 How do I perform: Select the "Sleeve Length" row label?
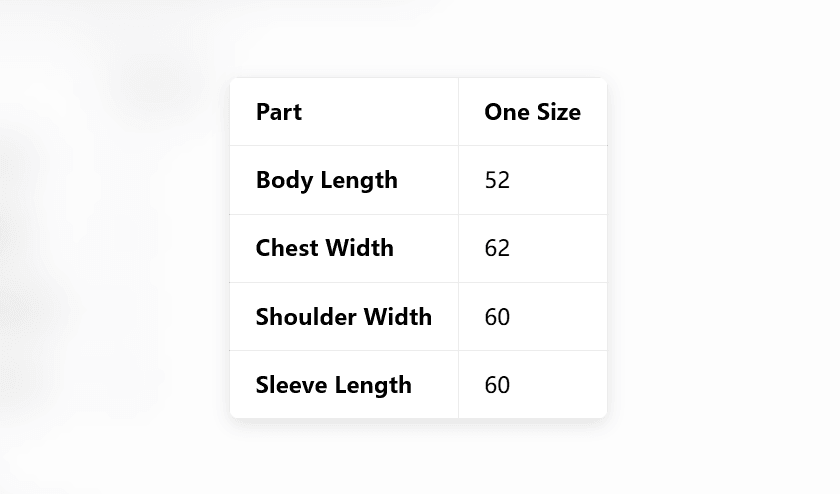[x=333, y=385]
